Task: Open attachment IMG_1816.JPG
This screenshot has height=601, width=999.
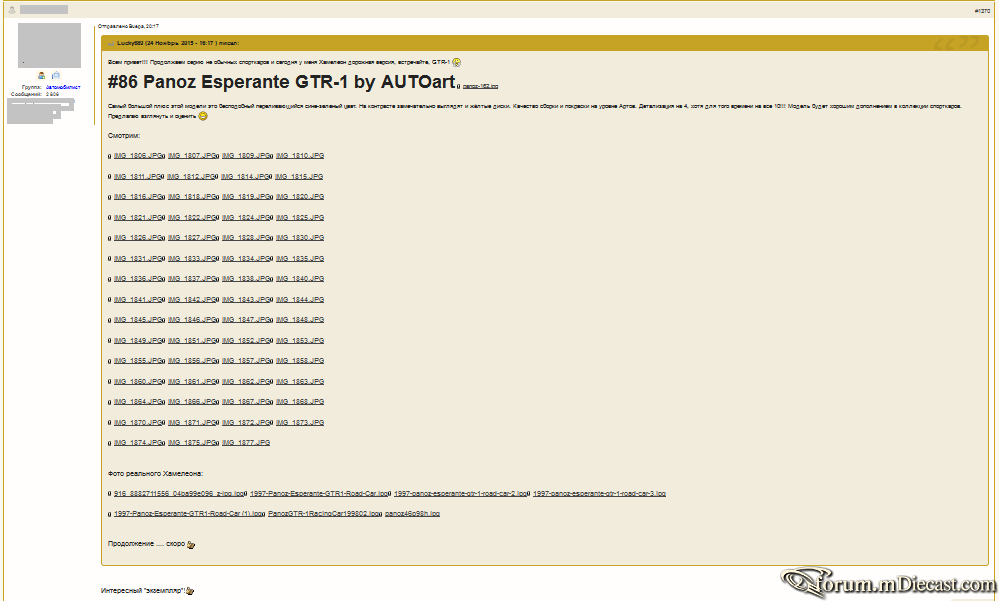Action: (138, 197)
